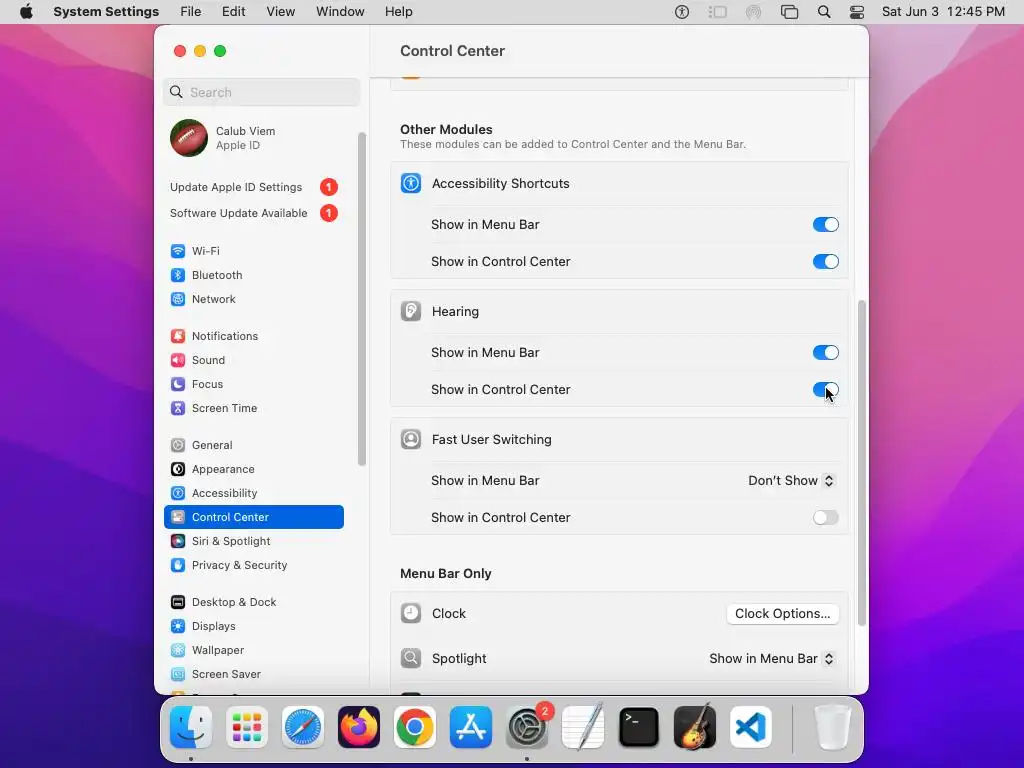Open Software Update Available notice
Image resolution: width=1024 pixels, height=768 pixels.
[253, 214]
